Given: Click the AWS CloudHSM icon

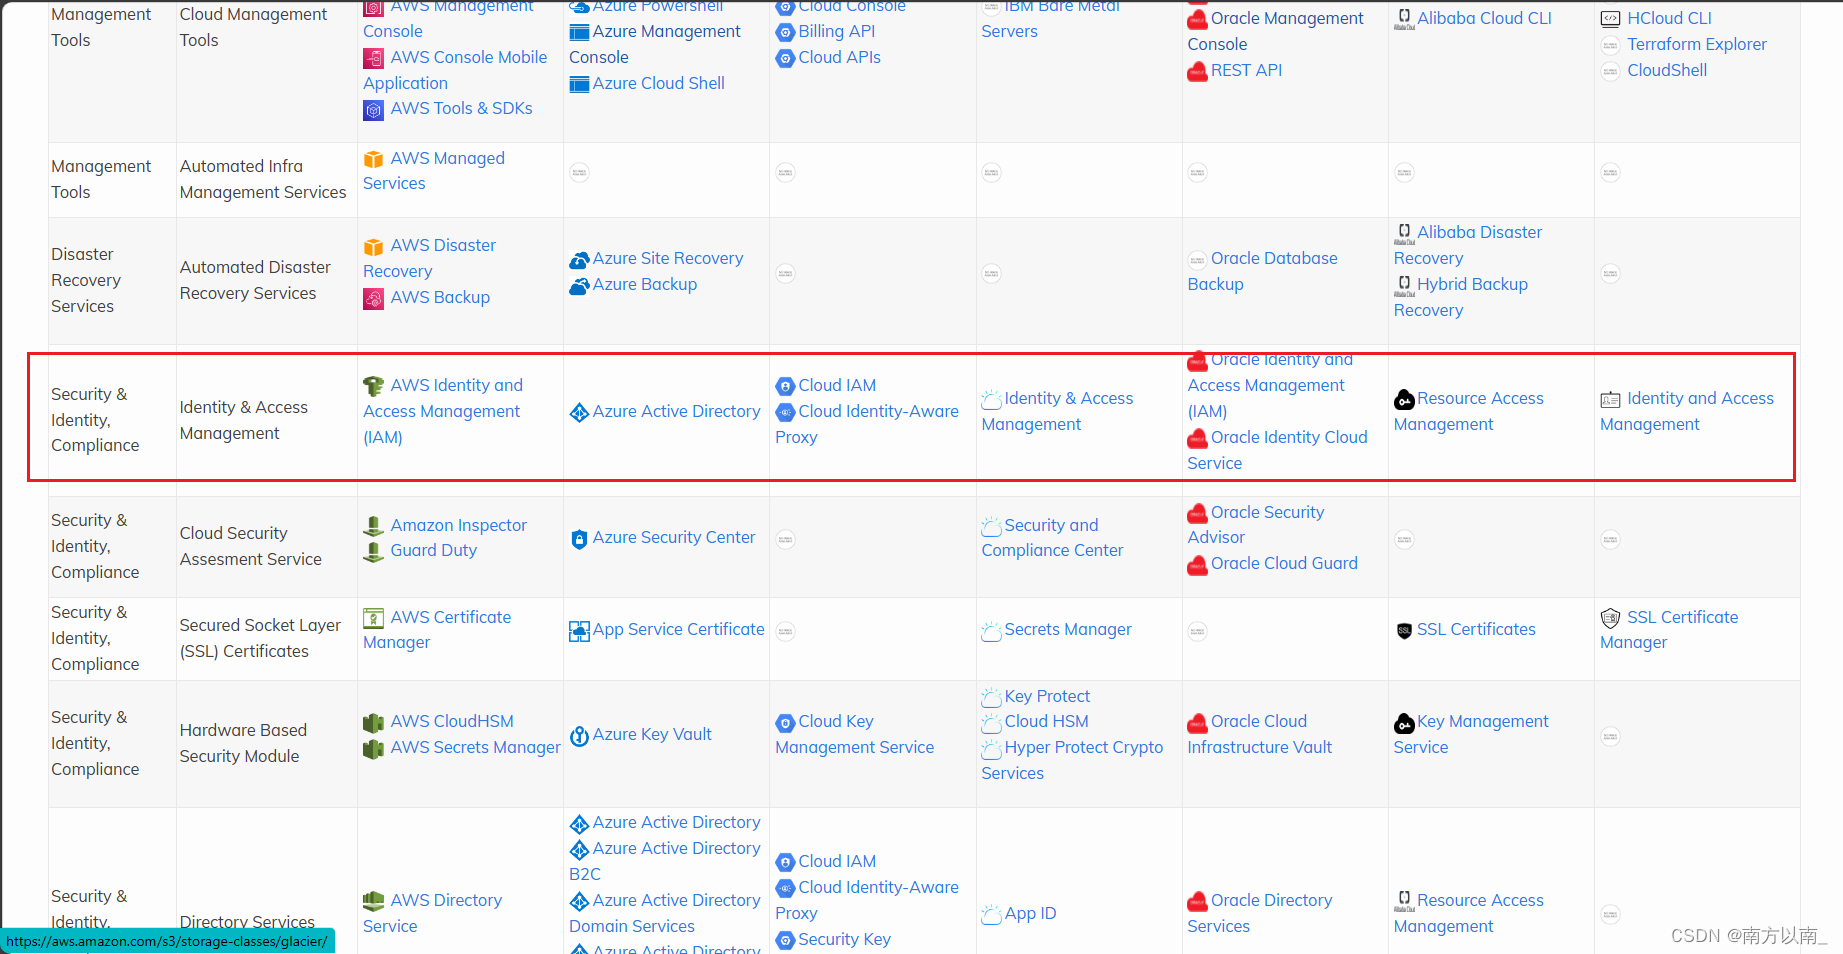Looking at the screenshot, I should [x=373, y=722].
